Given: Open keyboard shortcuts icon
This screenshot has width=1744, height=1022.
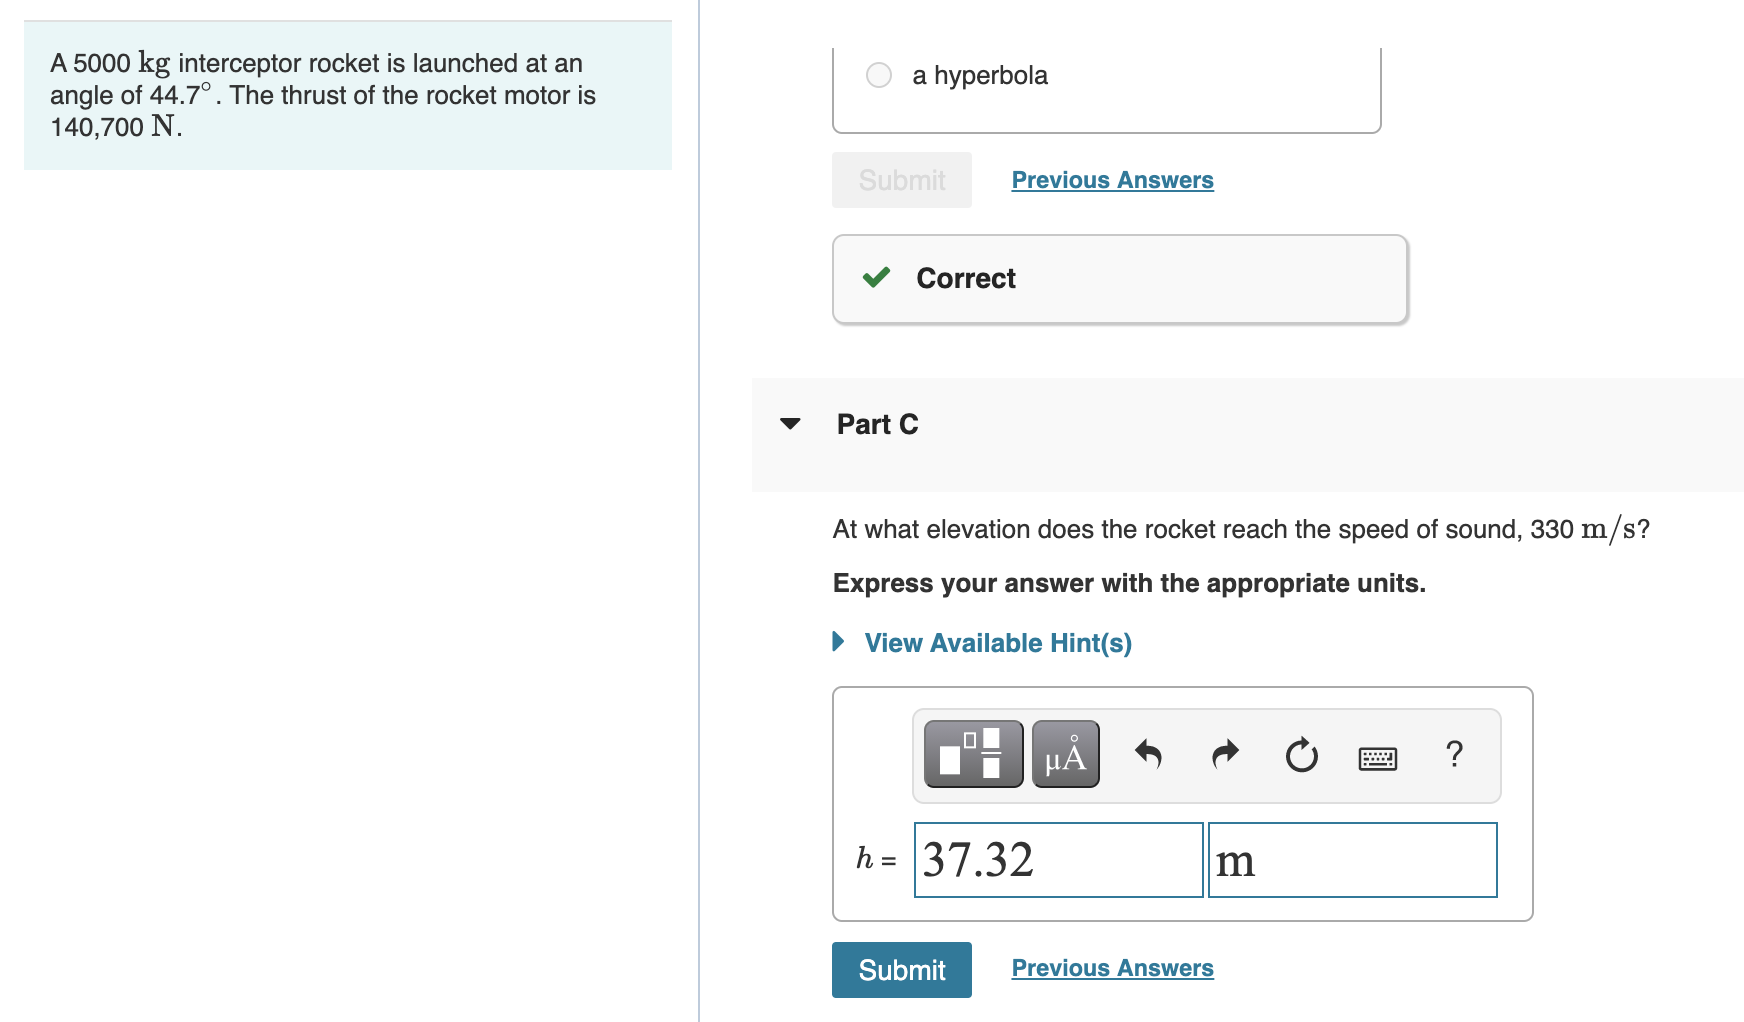Looking at the screenshot, I should [1378, 758].
